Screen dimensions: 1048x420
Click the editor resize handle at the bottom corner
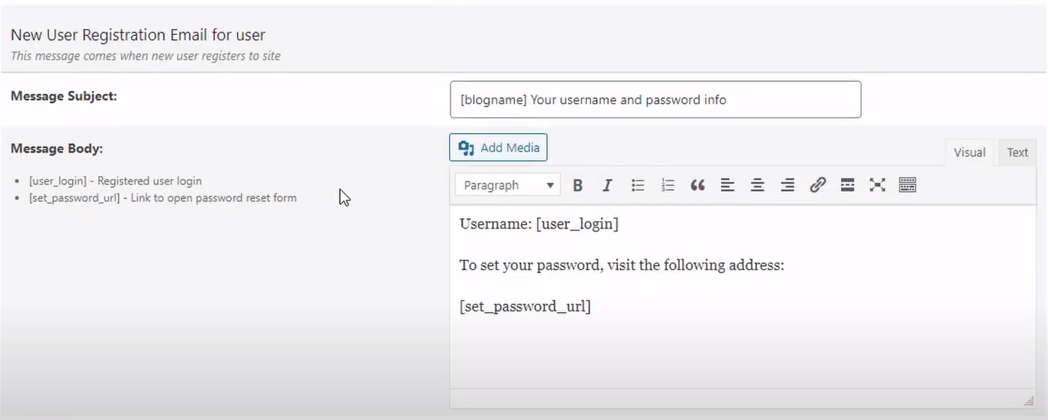coord(1028,400)
